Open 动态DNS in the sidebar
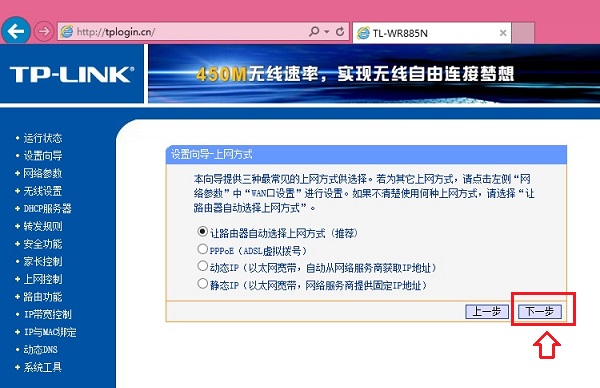Screen dimensions: 600x388 click(40, 349)
